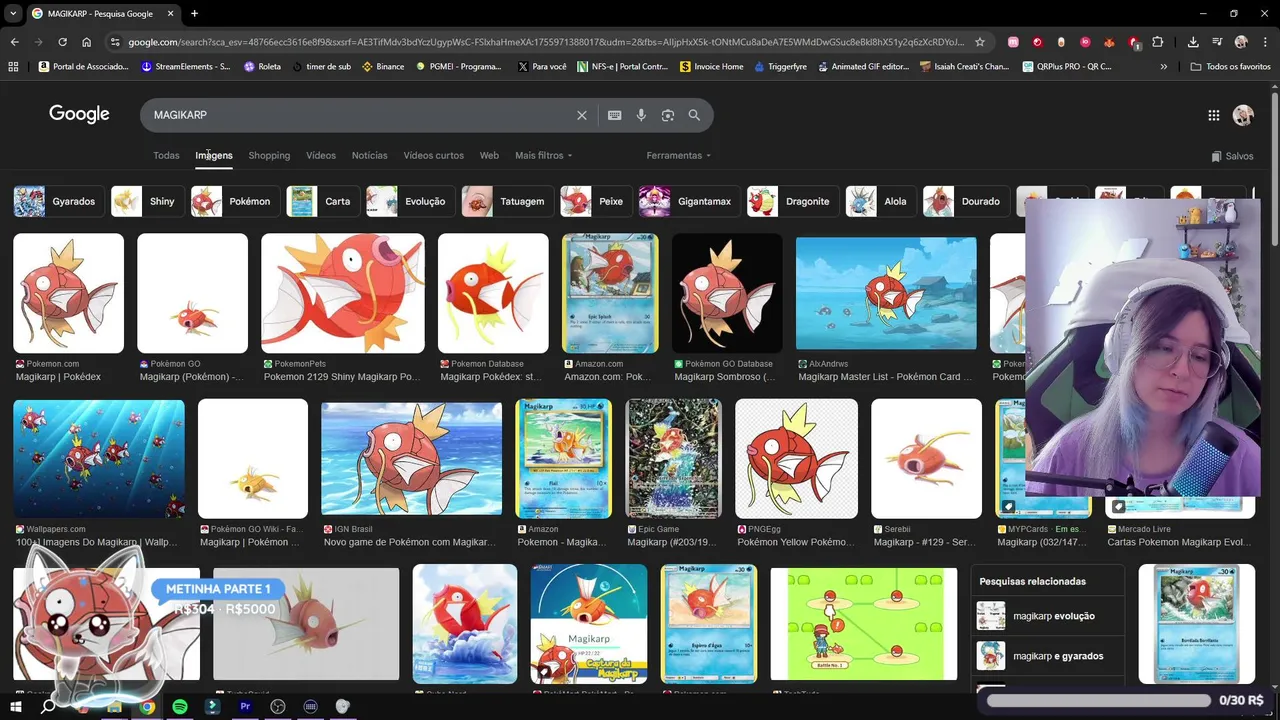This screenshot has height=720, width=1280.
Task: Open the media controls icon in toolbar
Action: pos(1217,42)
